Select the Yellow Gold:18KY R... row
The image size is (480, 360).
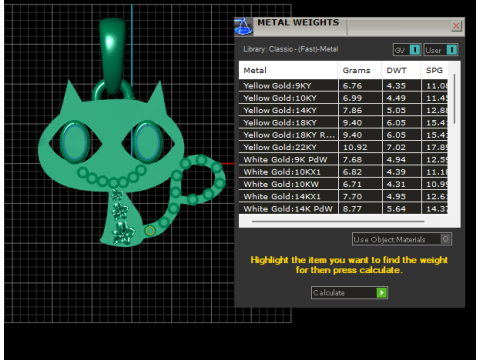coord(343,135)
